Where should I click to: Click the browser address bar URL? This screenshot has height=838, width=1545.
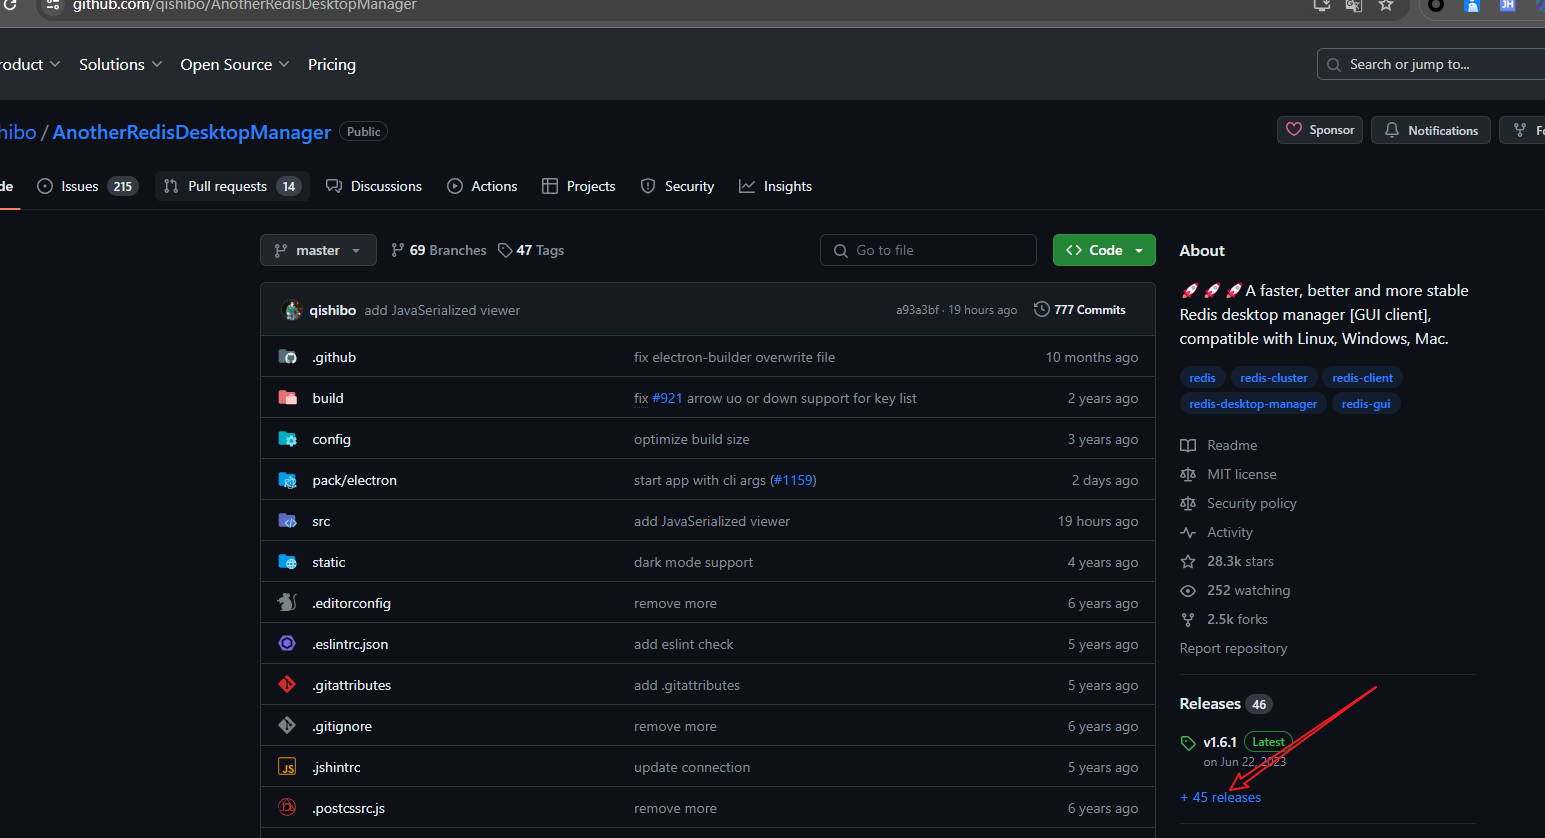click(244, 6)
